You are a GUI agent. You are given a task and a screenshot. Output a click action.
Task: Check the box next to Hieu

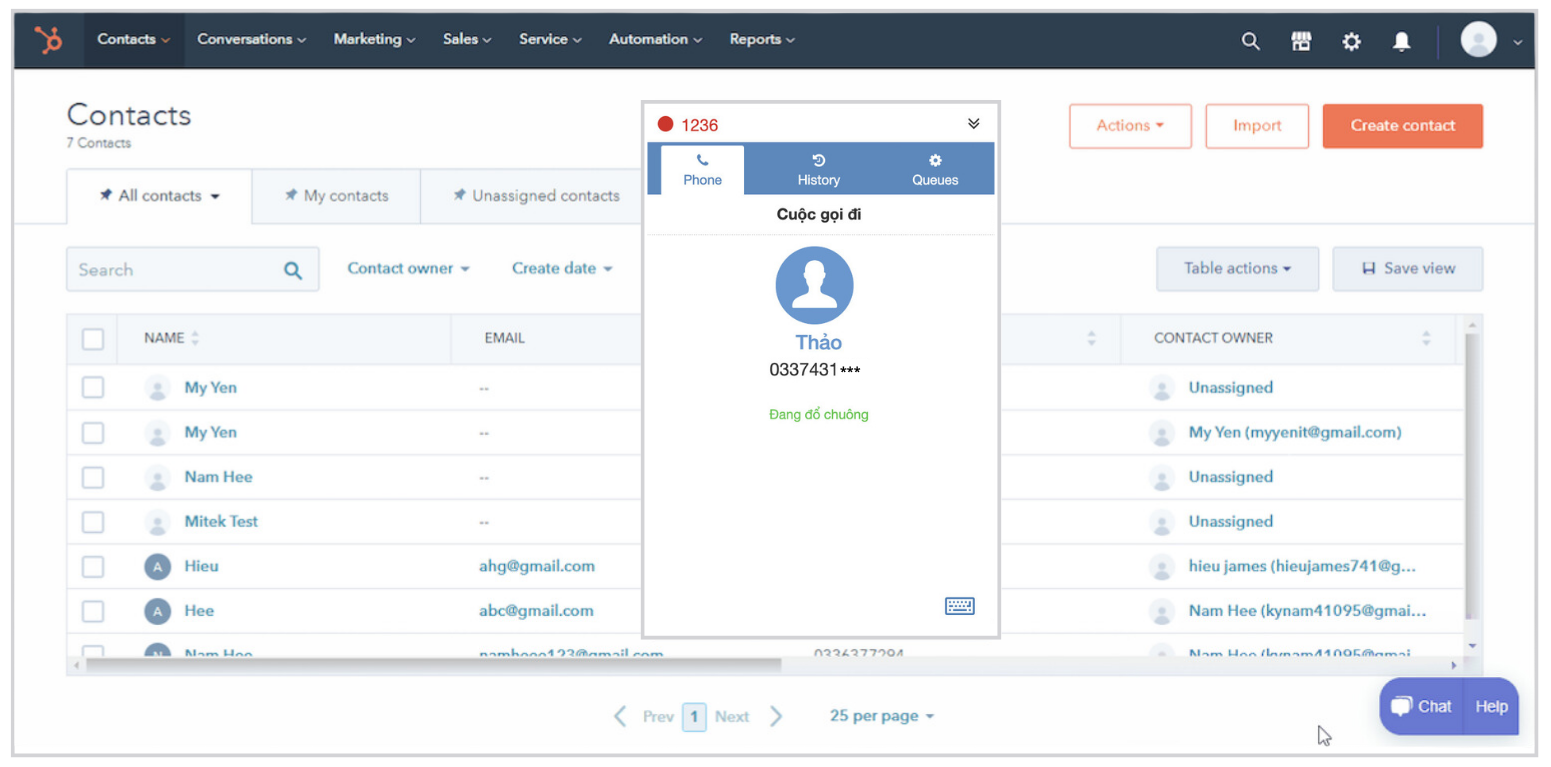click(93, 567)
